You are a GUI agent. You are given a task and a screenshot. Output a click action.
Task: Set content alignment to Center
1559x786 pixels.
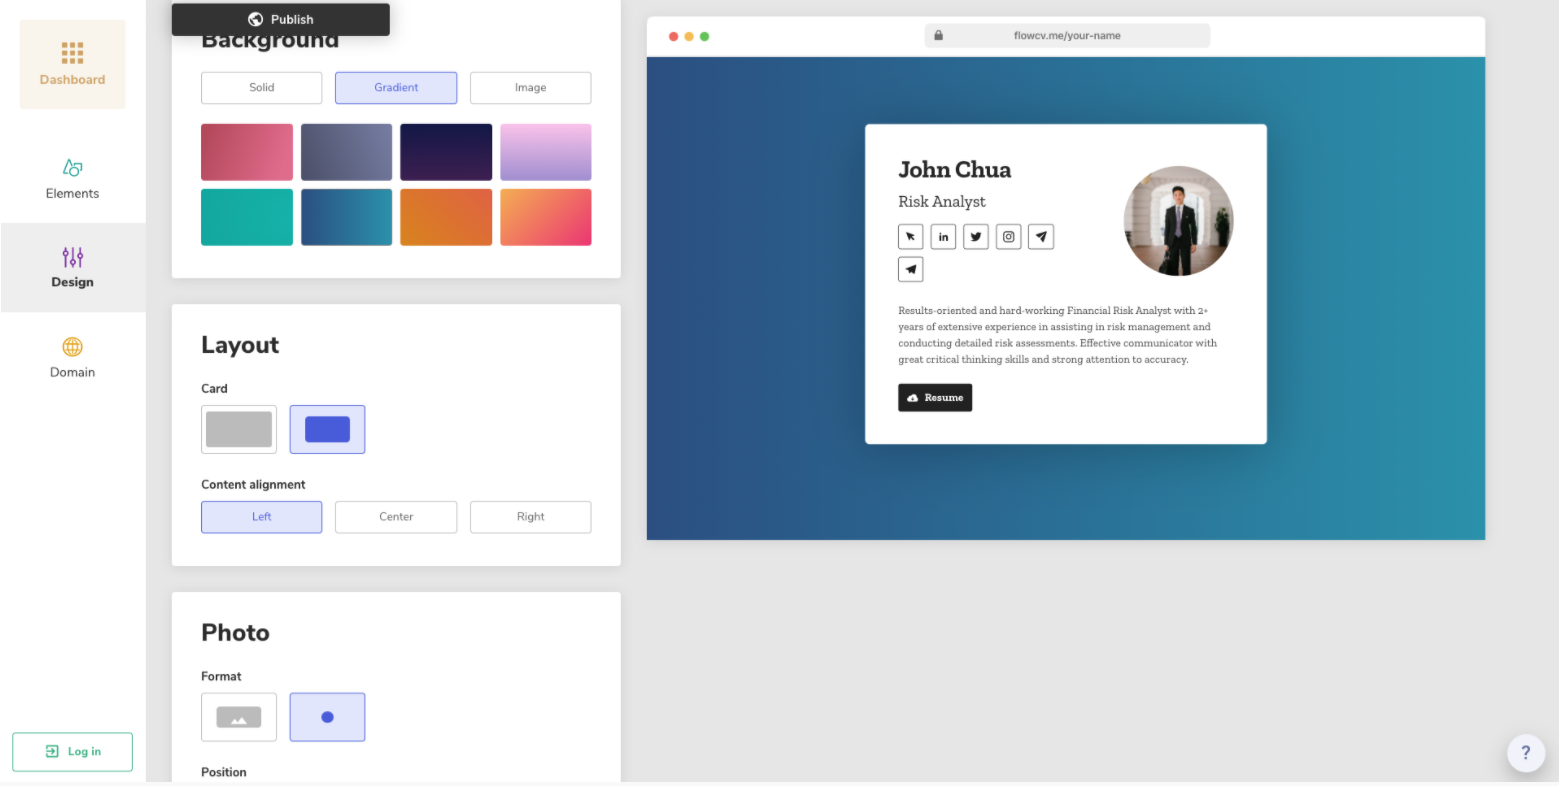[396, 517]
